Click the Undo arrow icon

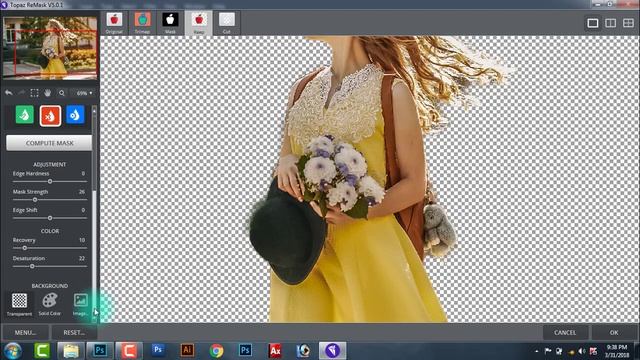pos(9,93)
